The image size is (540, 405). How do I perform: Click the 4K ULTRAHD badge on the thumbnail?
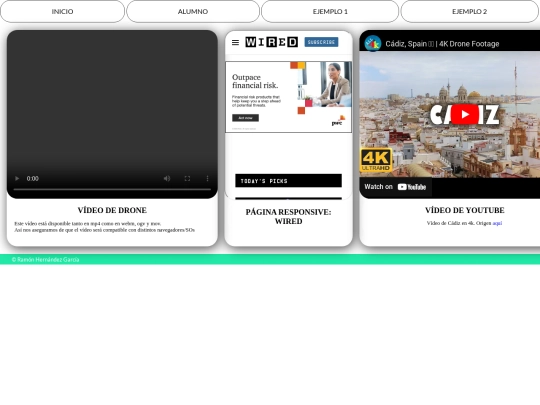click(376, 160)
